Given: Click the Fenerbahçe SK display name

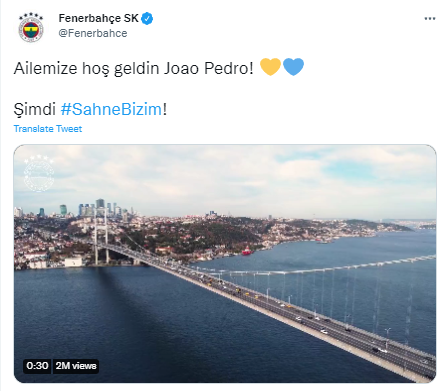Looking at the screenshot, I should click(x=98, y=18).
